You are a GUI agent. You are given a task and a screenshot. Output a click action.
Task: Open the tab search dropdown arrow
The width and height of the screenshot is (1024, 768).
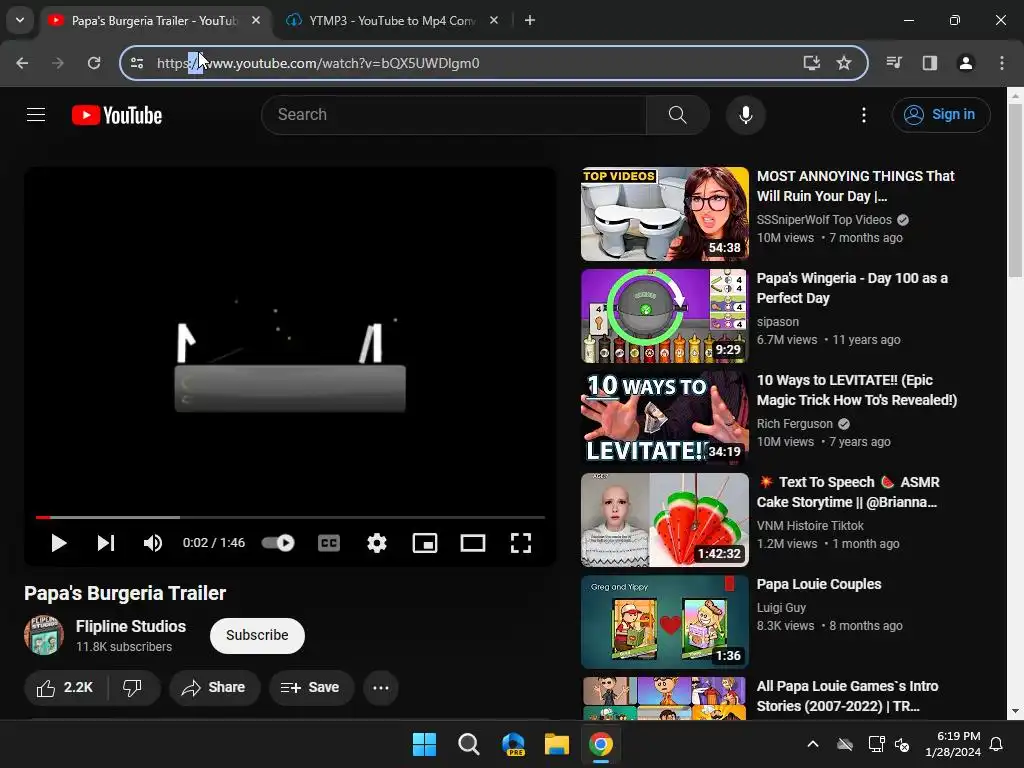click(20, 20)
